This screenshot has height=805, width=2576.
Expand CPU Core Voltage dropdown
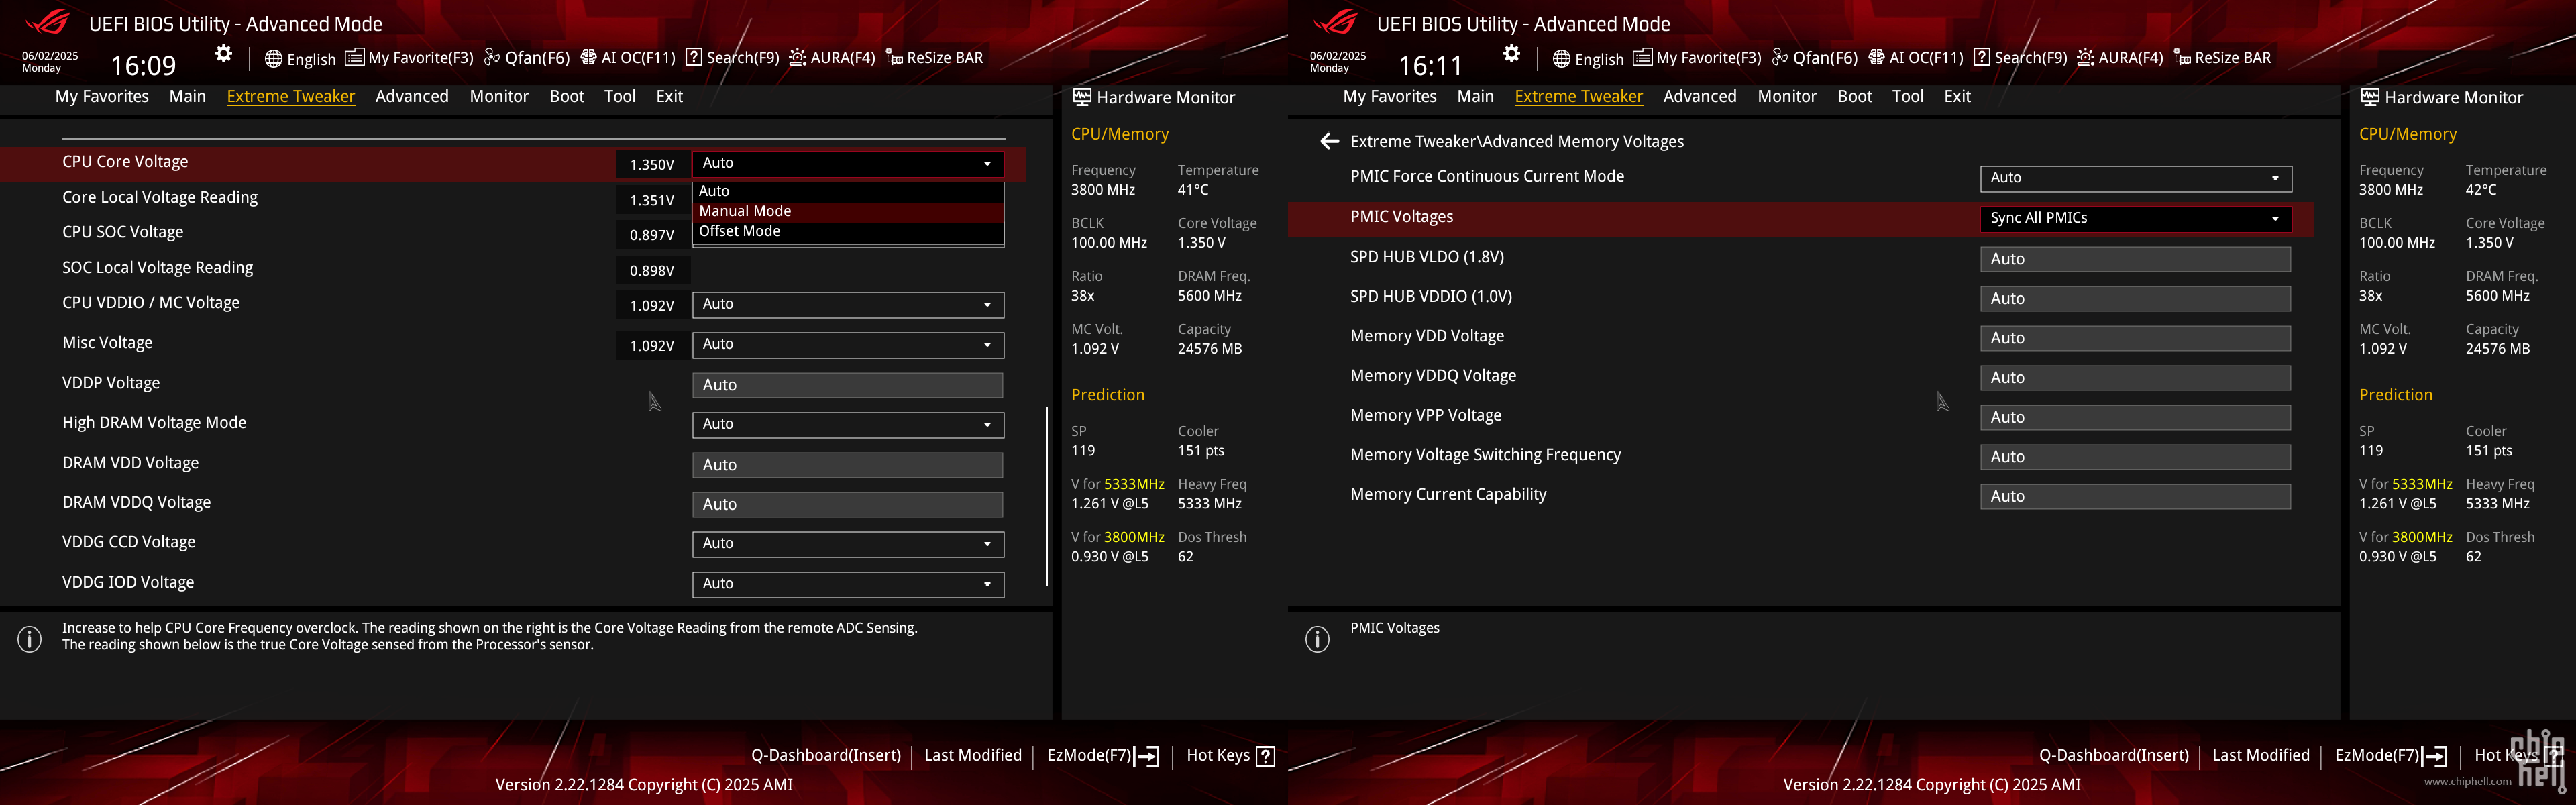pyautogui.click(x=848, y=163)
